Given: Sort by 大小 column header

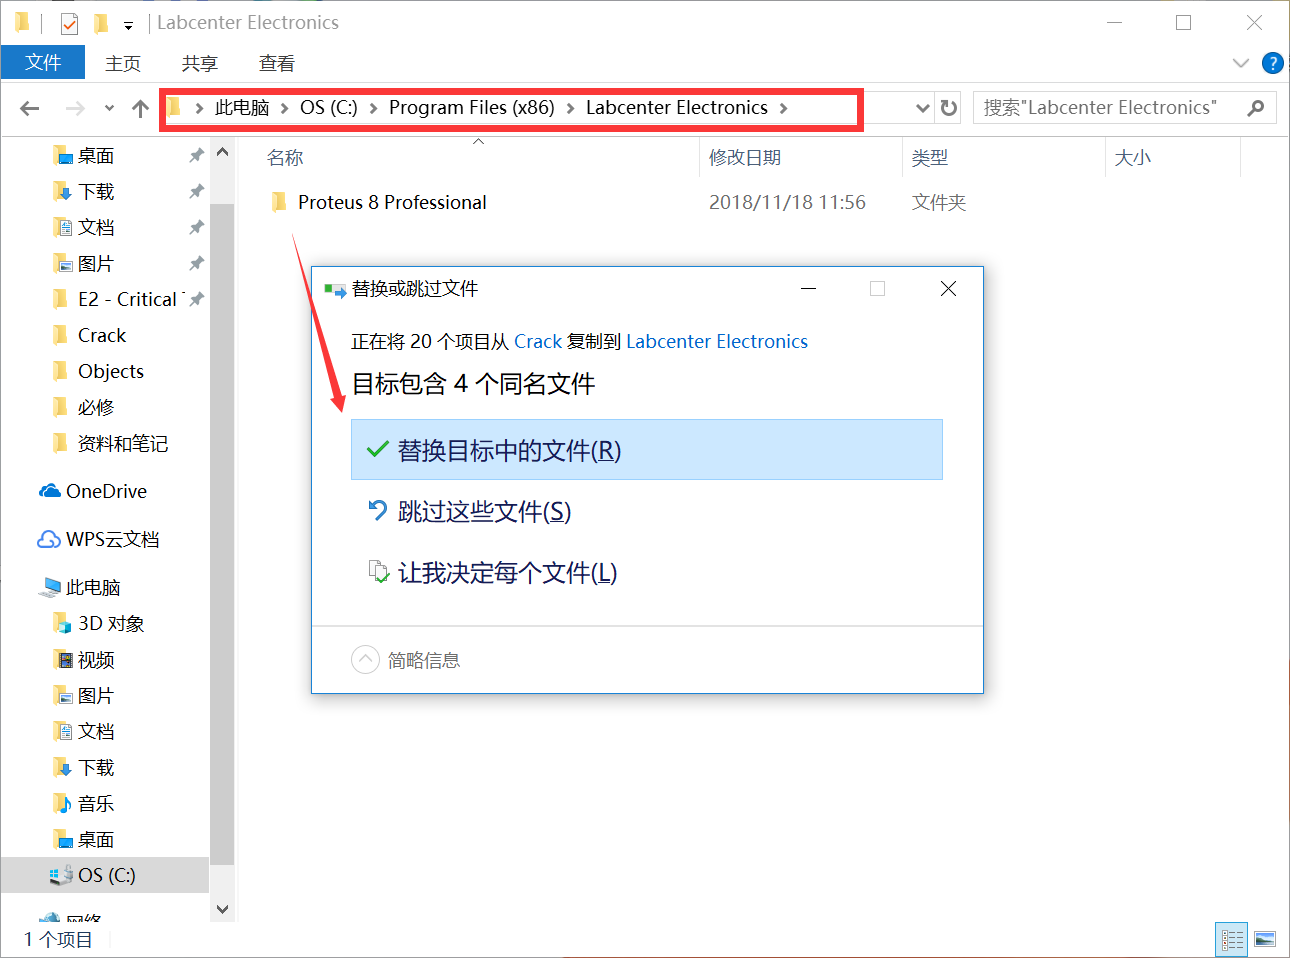Looking at the screenshot, I should click(1133, 157).
